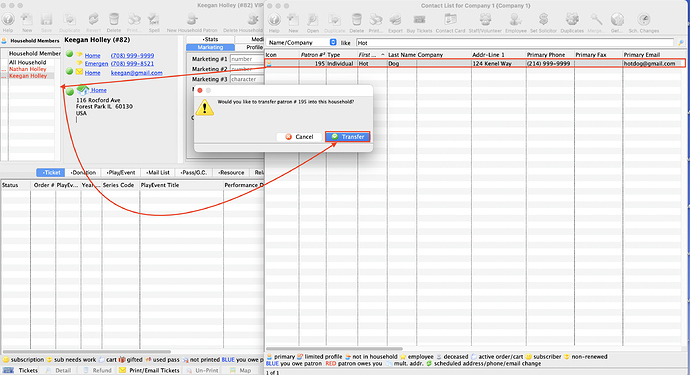Select Mail List tab
This screenshot has height=375, width=690.
click(158, 173)
